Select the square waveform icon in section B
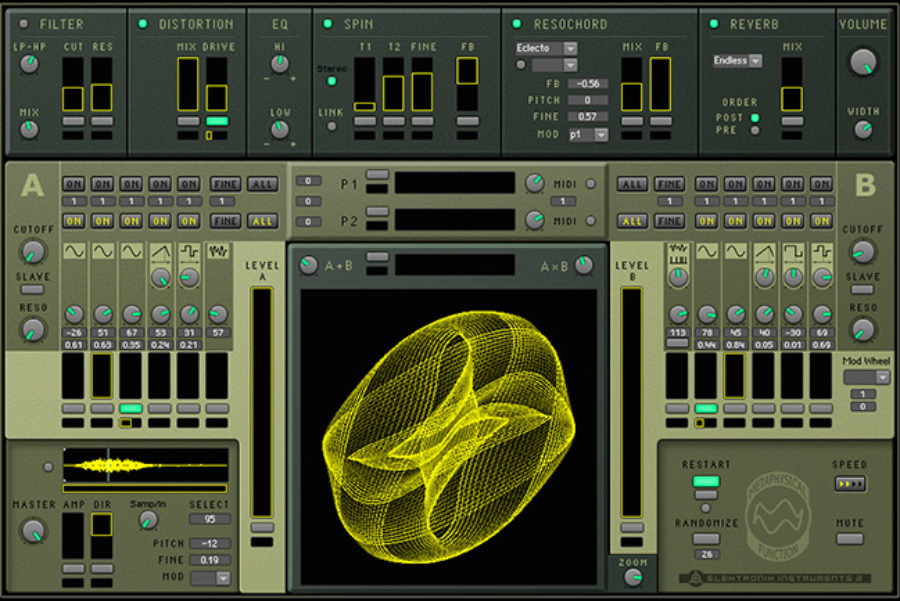The height and width of the screenshot is (601, 900). coord(791,252)
